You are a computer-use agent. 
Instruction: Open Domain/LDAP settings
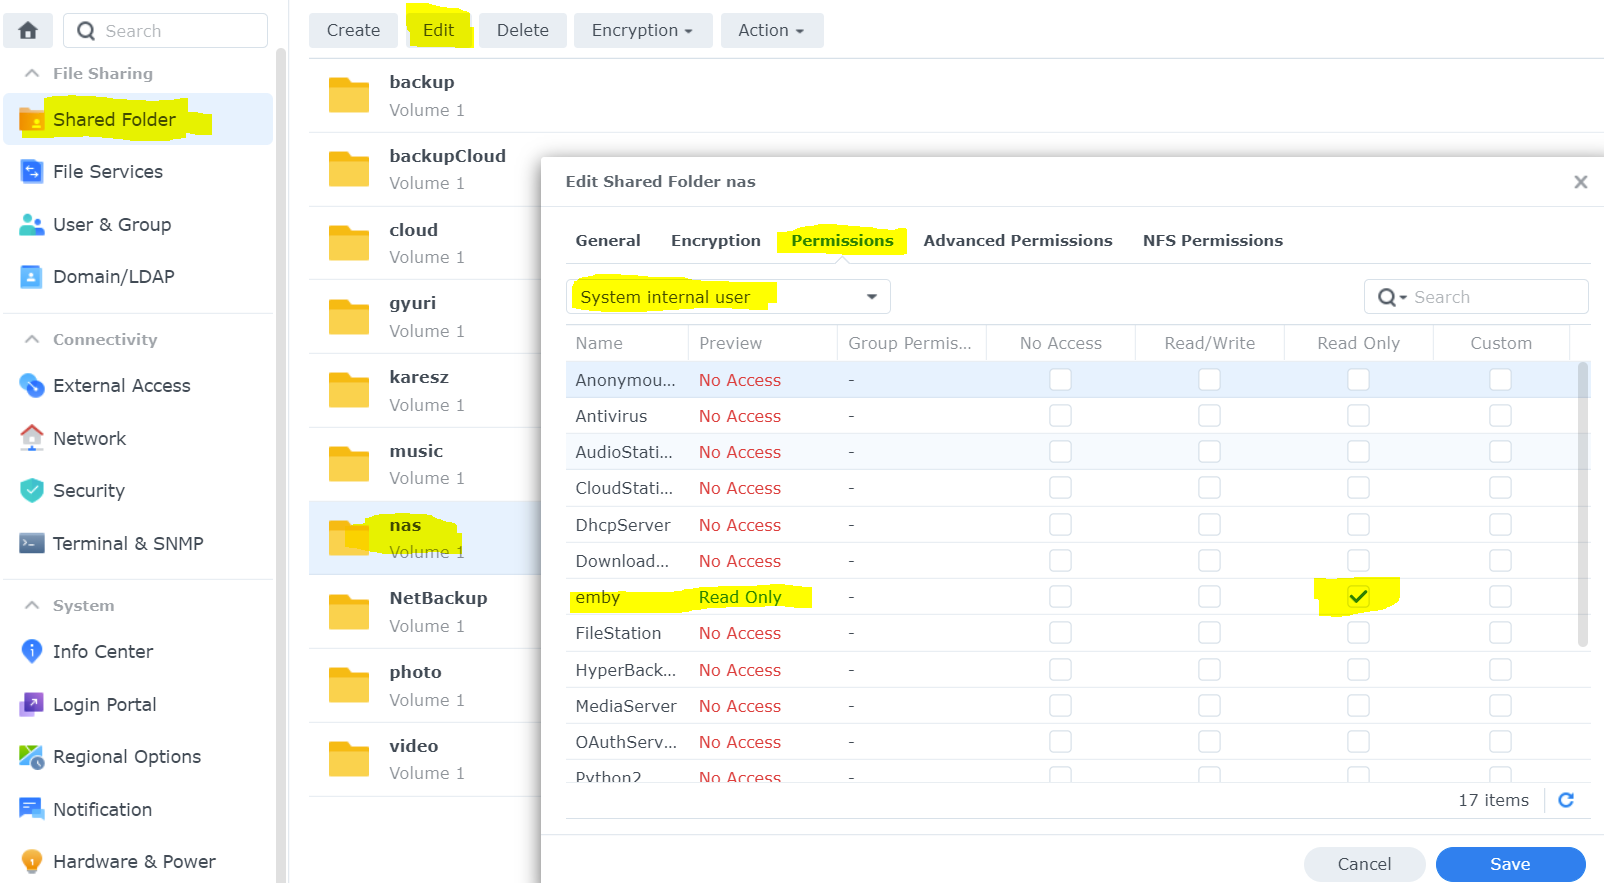[x=138, y=277]
